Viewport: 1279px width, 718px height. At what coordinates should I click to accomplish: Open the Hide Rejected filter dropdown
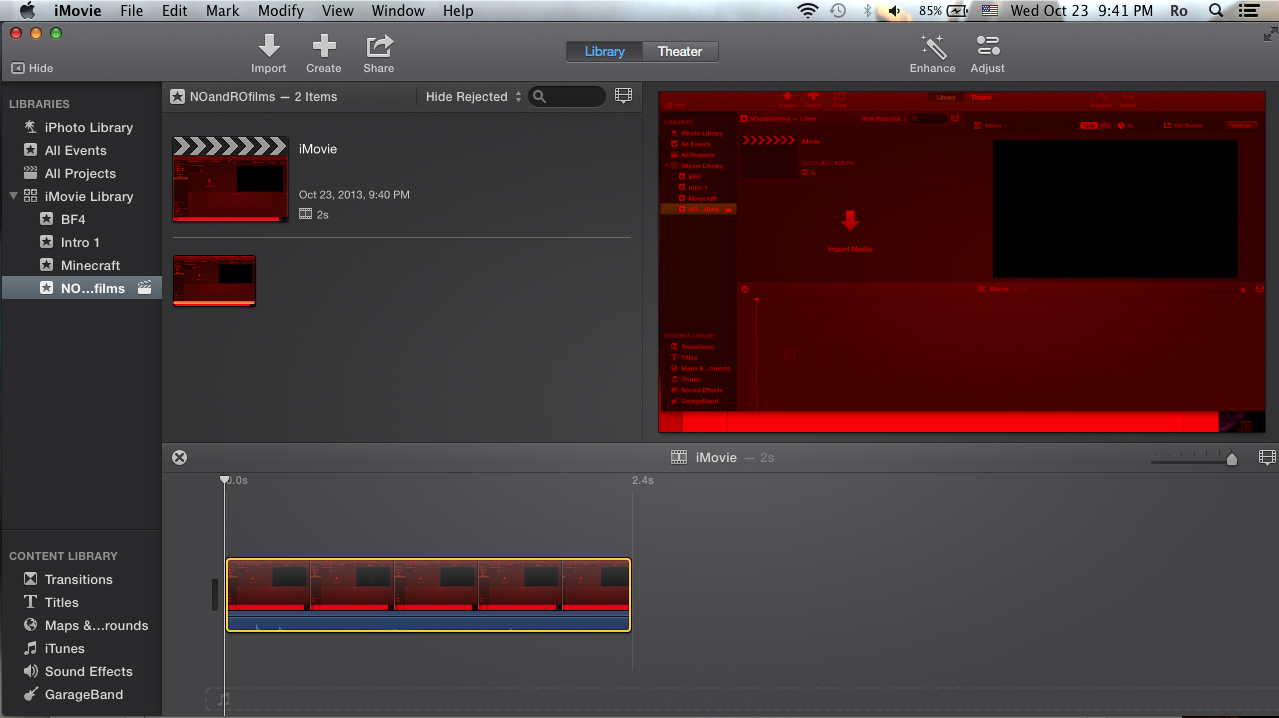pyautogui.click(x=472, y=96)
